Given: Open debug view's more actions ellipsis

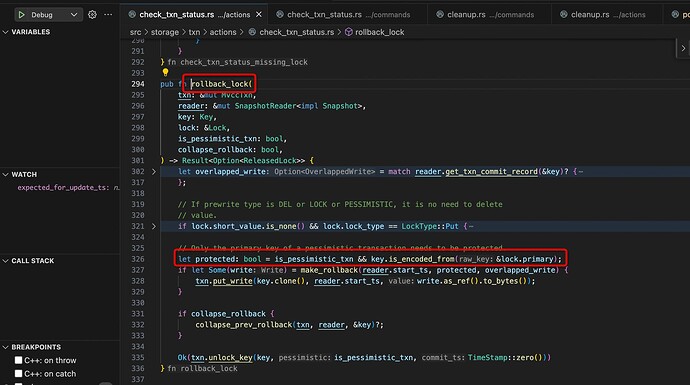Looking at the screenshot, I should (108, 15).
